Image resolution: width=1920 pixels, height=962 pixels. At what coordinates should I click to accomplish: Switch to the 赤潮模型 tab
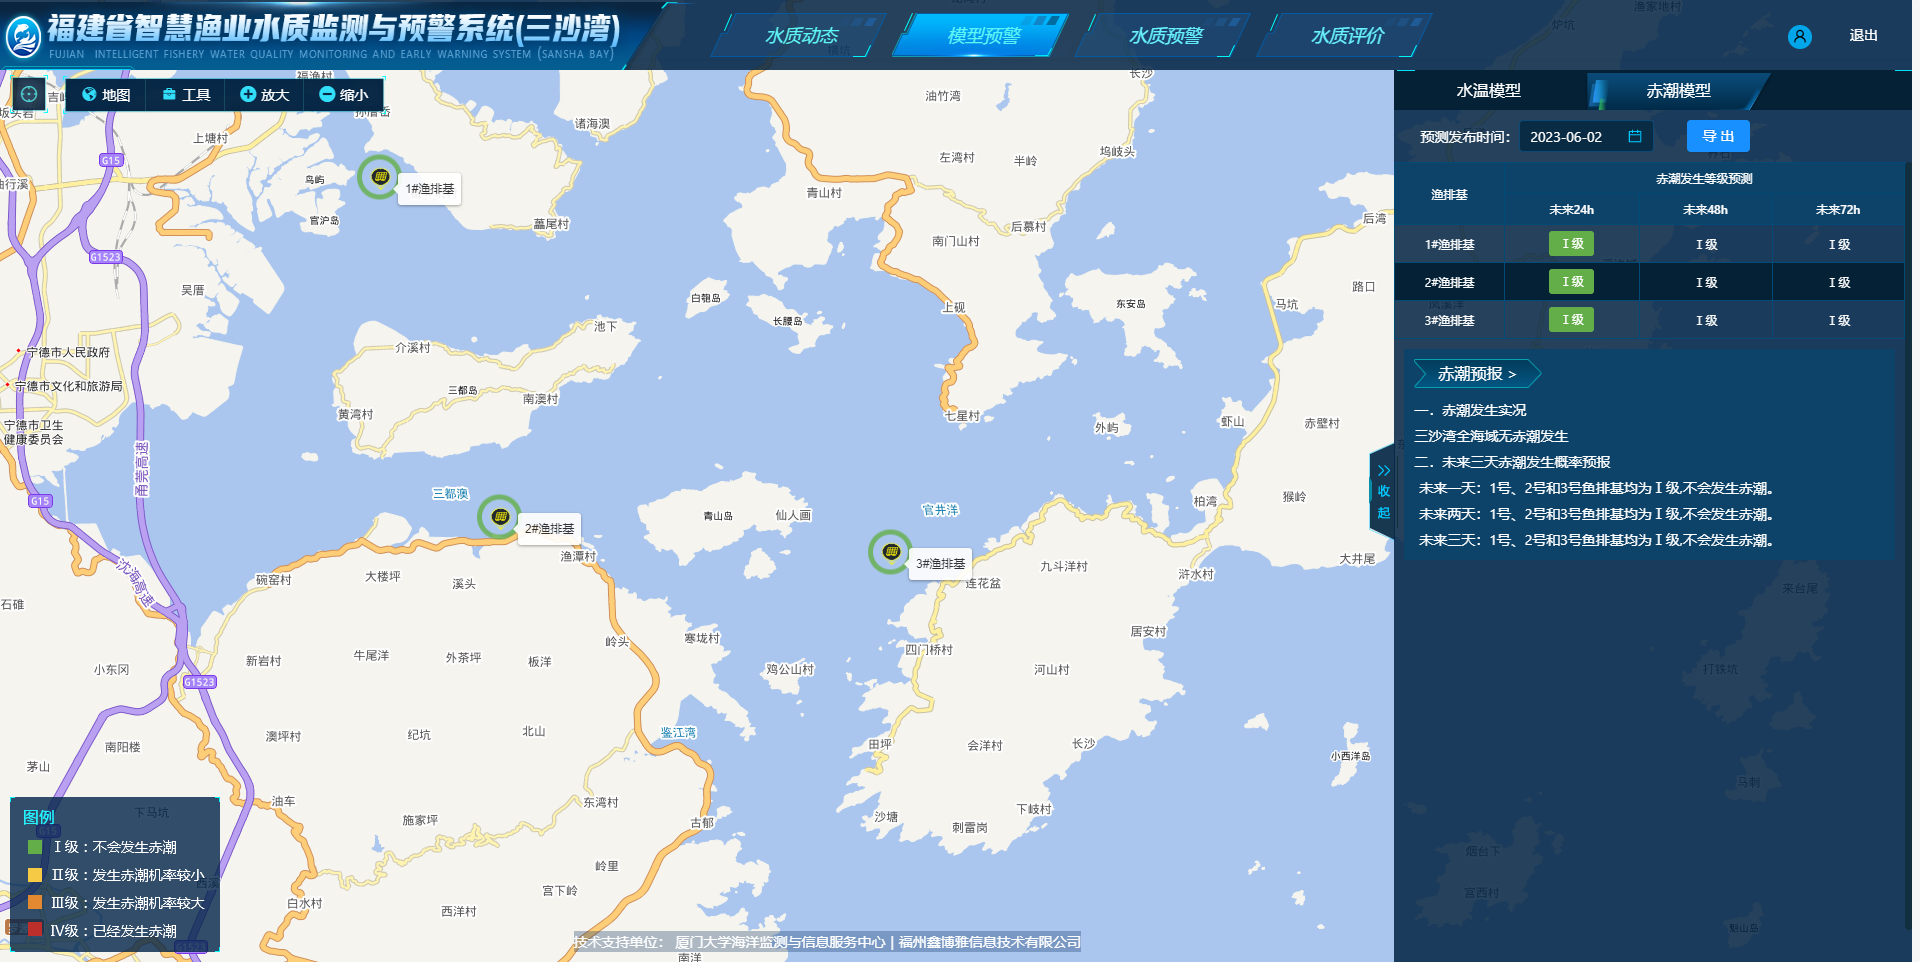tap(1677, 91)
